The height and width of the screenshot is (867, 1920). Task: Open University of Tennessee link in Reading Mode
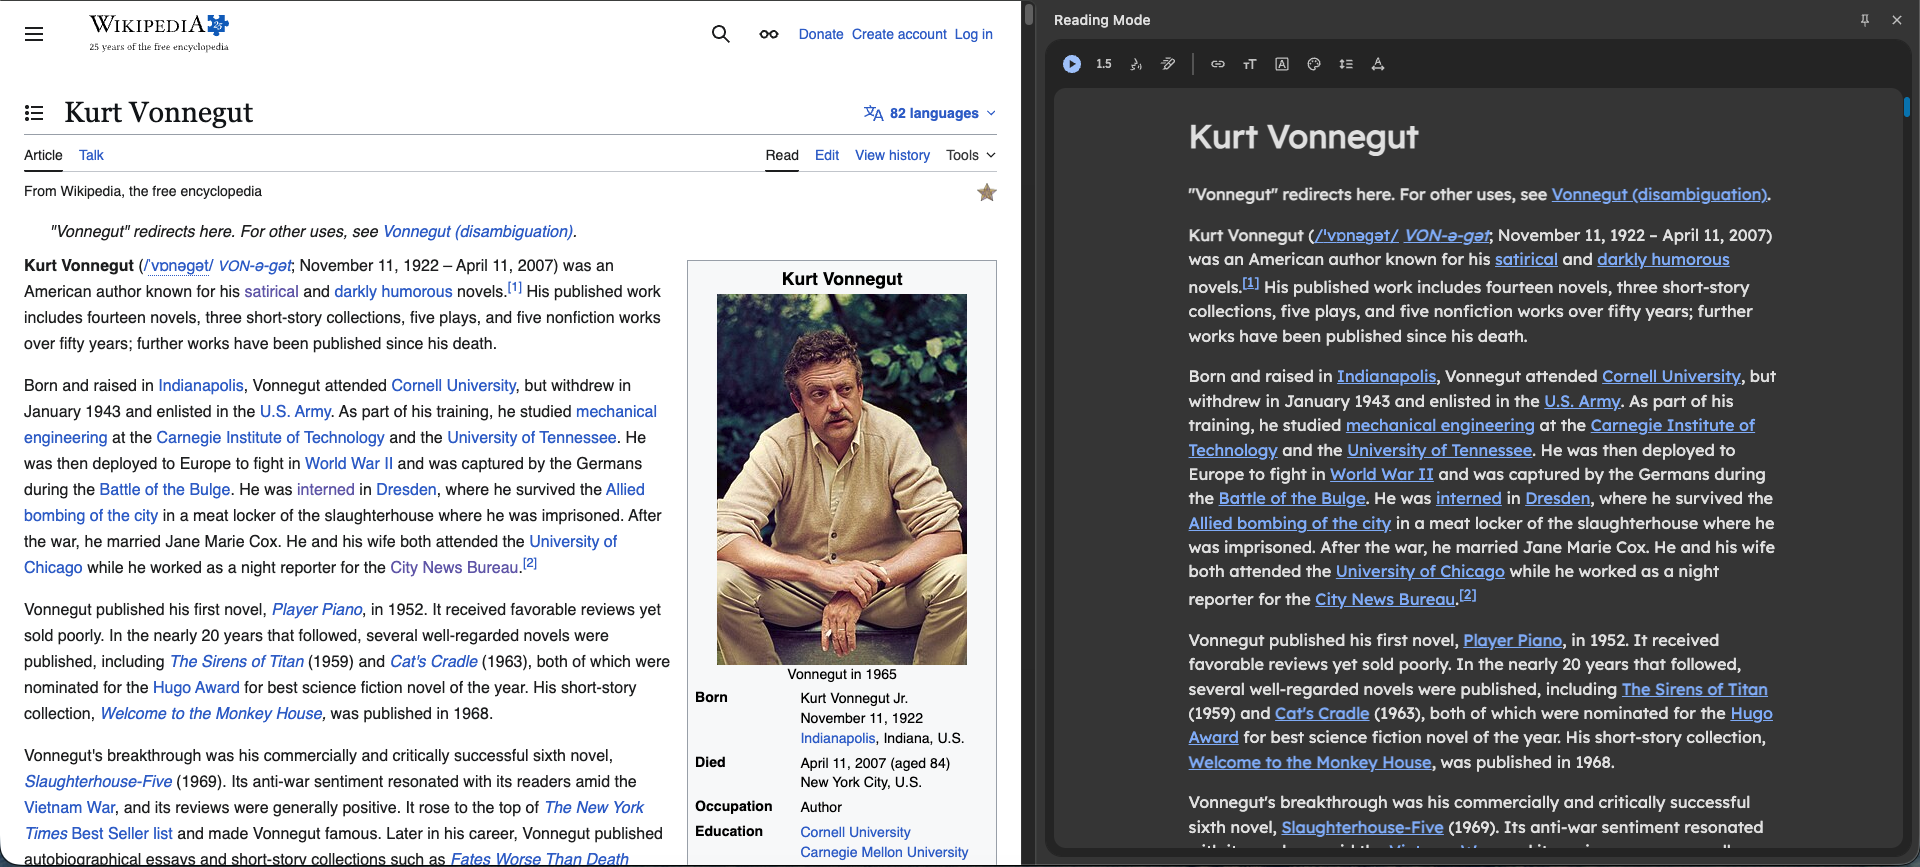click(1439, 450)
